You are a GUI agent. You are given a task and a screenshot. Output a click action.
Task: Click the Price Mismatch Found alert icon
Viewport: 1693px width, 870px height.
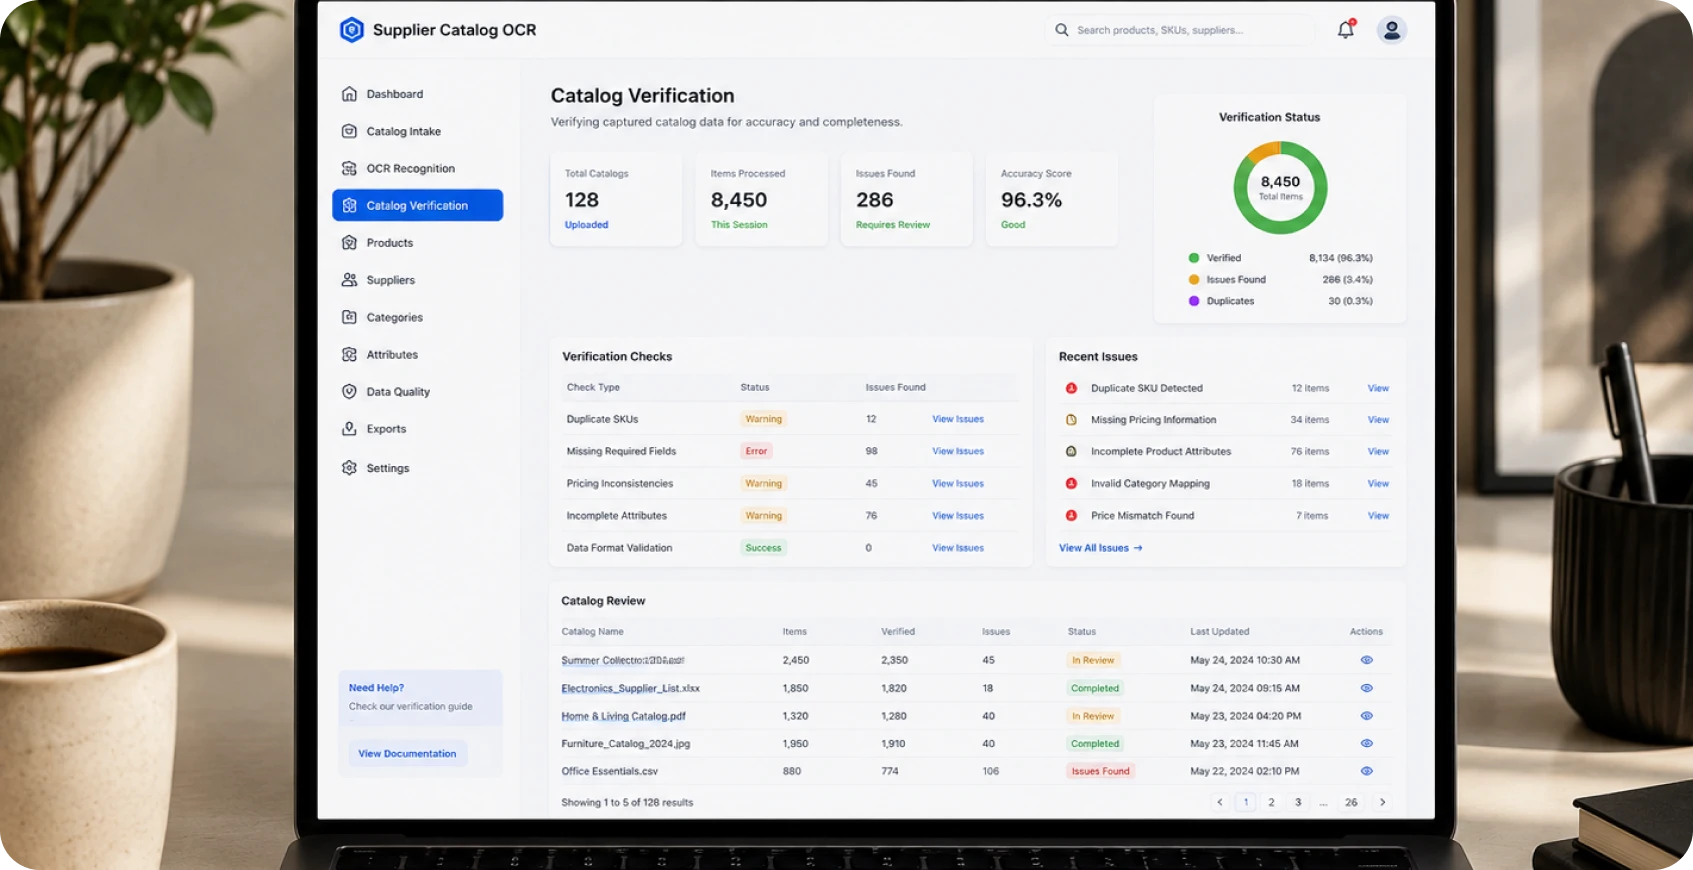[x=1071, y=516]
